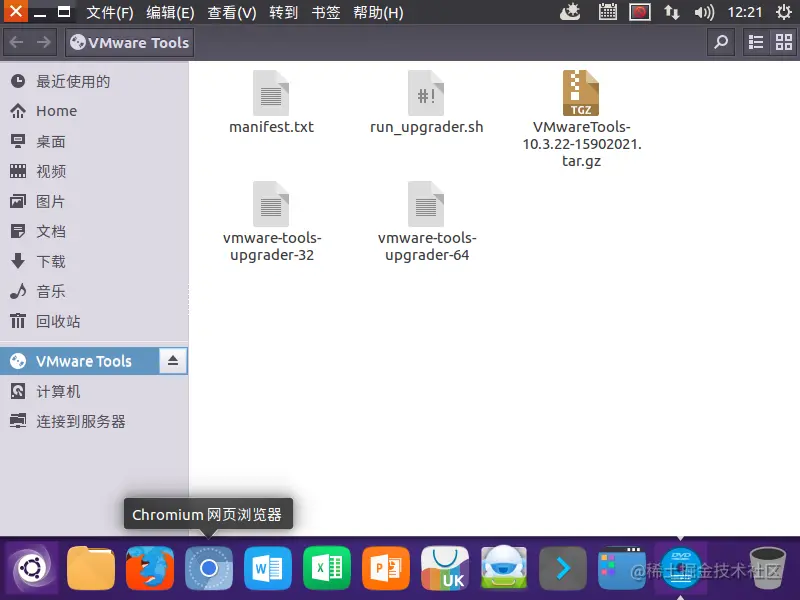Select the vmware-tools-upgrader-64 file icon
Screen dimensions: 800x600
point(426,204)
